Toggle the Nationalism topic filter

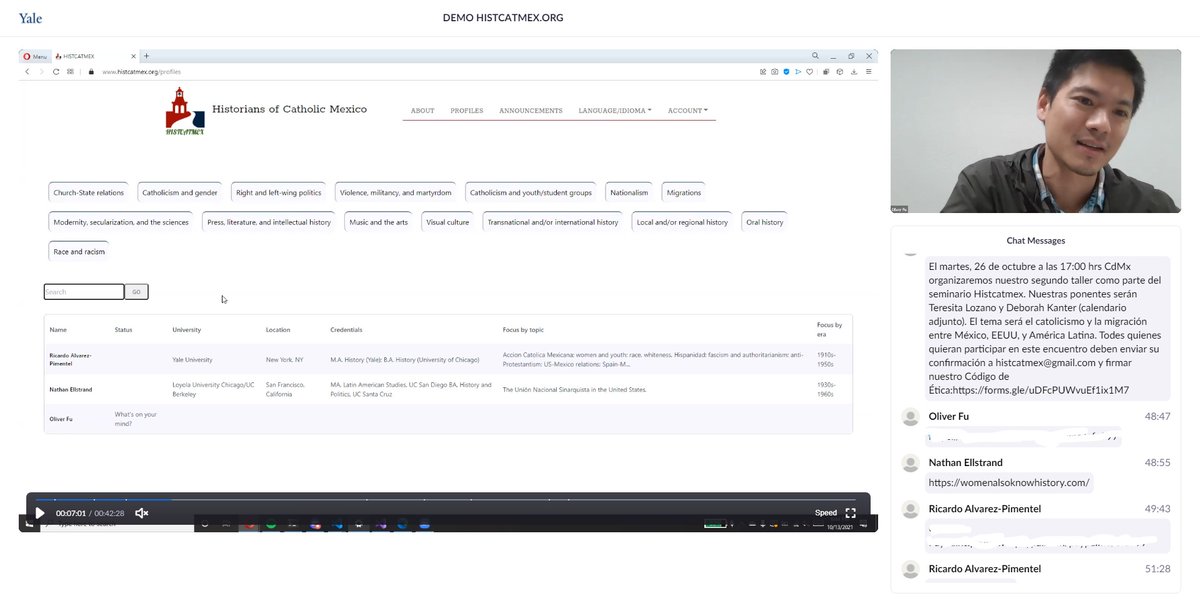coord(629,192)
